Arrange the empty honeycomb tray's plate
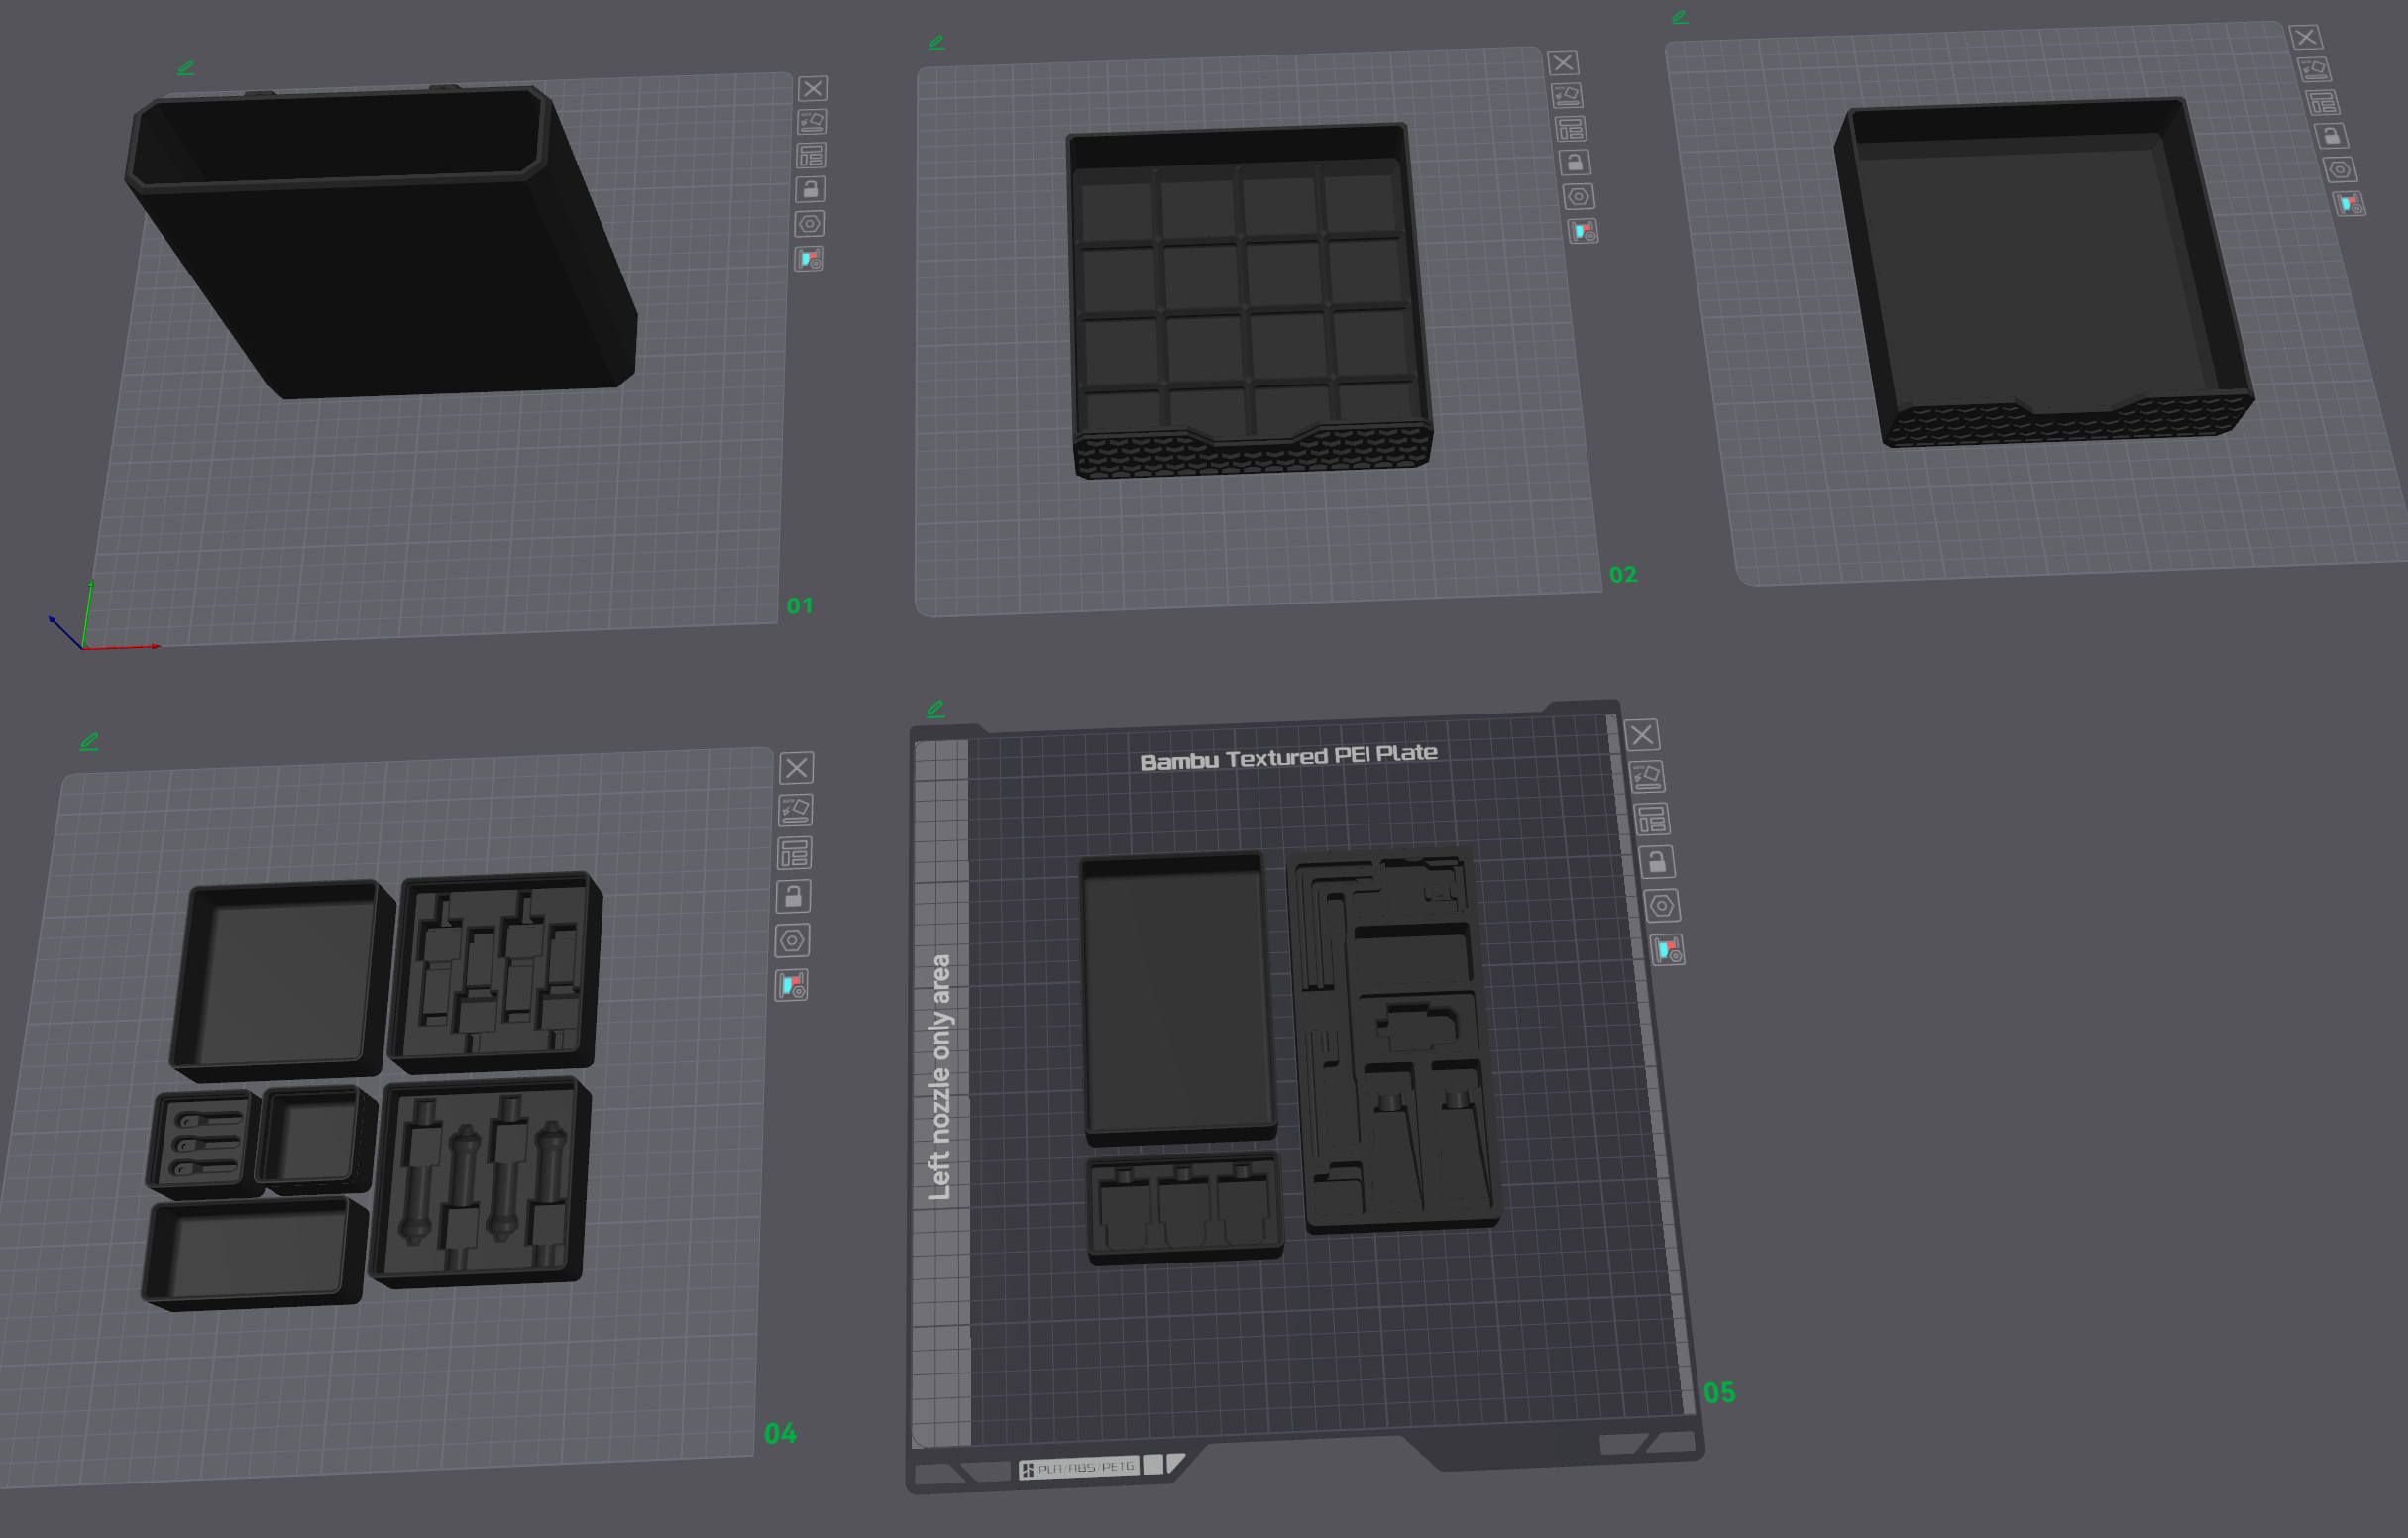Viewport: 2408px width, 1538px height. coord(2323,103)
